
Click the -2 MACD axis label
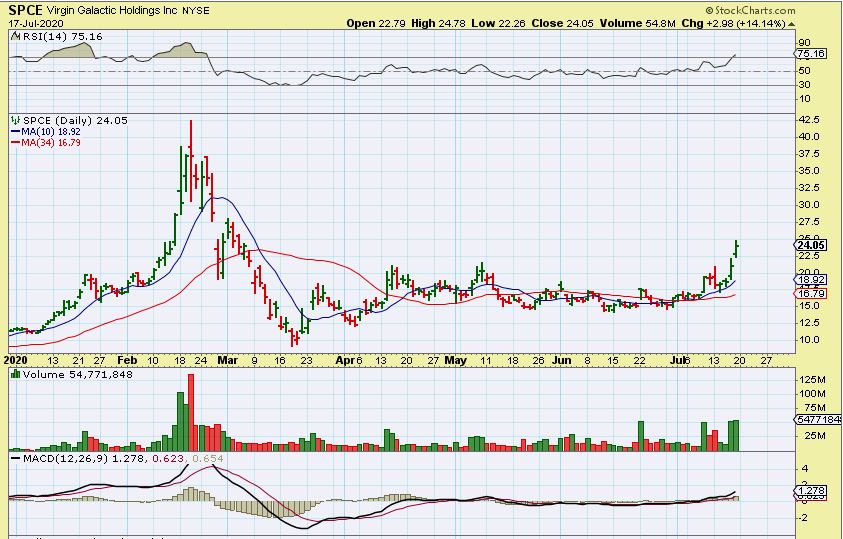point(805,518)
